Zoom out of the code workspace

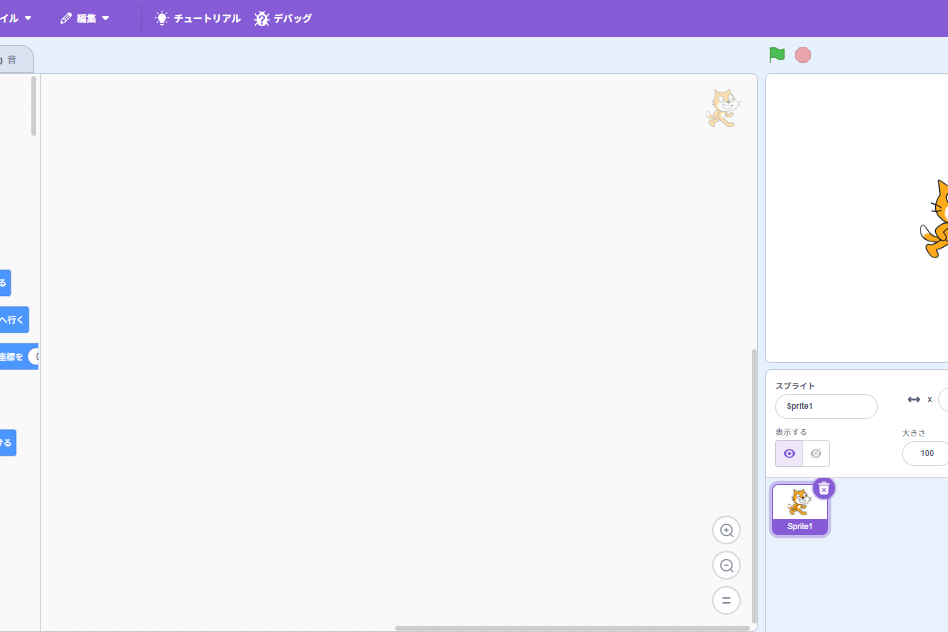(x=726, y=565)
